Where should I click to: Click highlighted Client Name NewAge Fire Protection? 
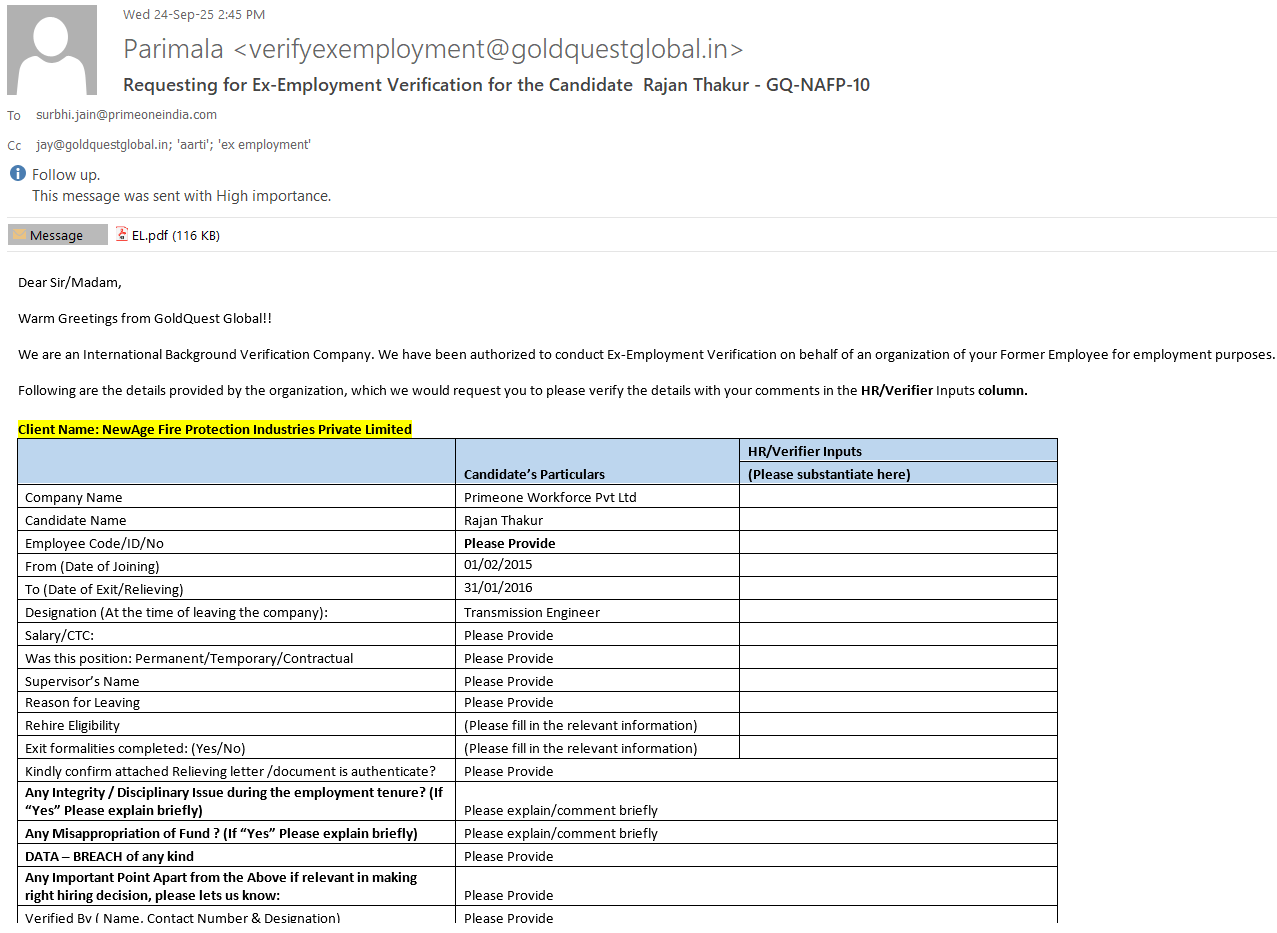215,429
